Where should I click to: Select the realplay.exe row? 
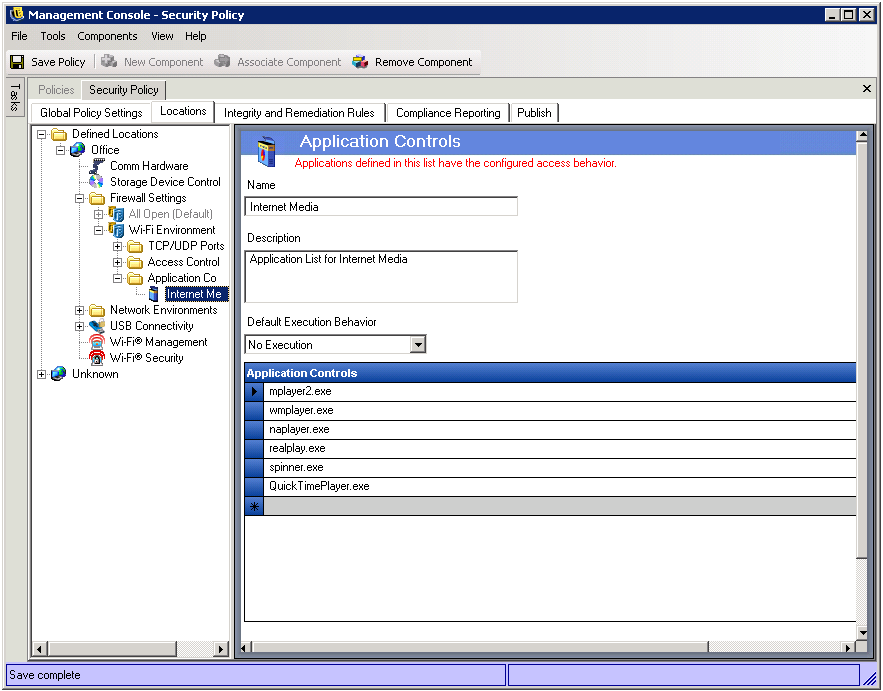coord(550,448)
